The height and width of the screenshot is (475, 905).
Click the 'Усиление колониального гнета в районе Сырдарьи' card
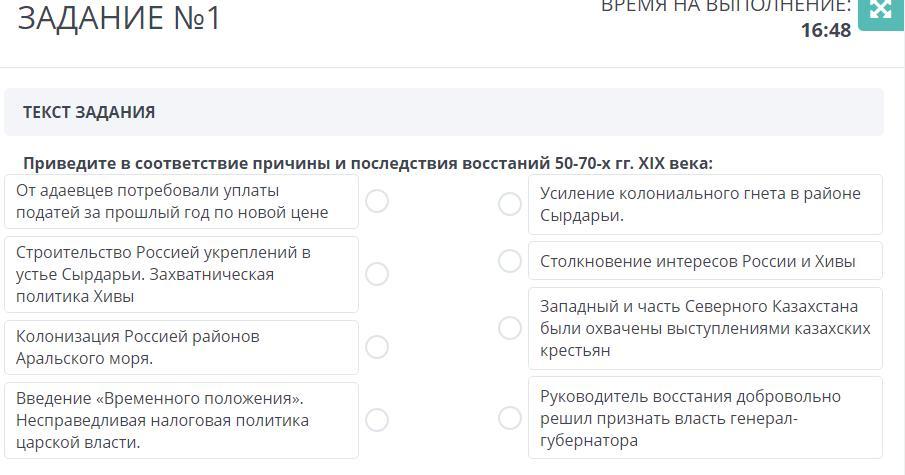705,204
